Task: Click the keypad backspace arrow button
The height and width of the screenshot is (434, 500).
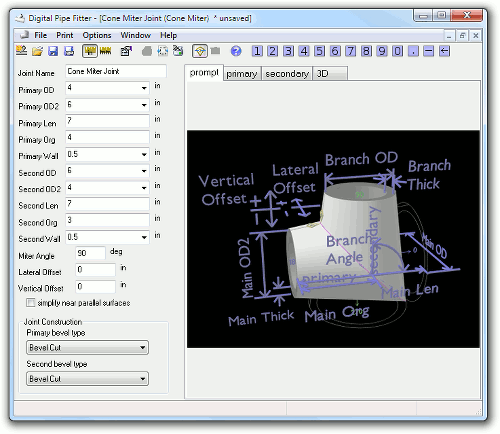Action: (444, 51)
